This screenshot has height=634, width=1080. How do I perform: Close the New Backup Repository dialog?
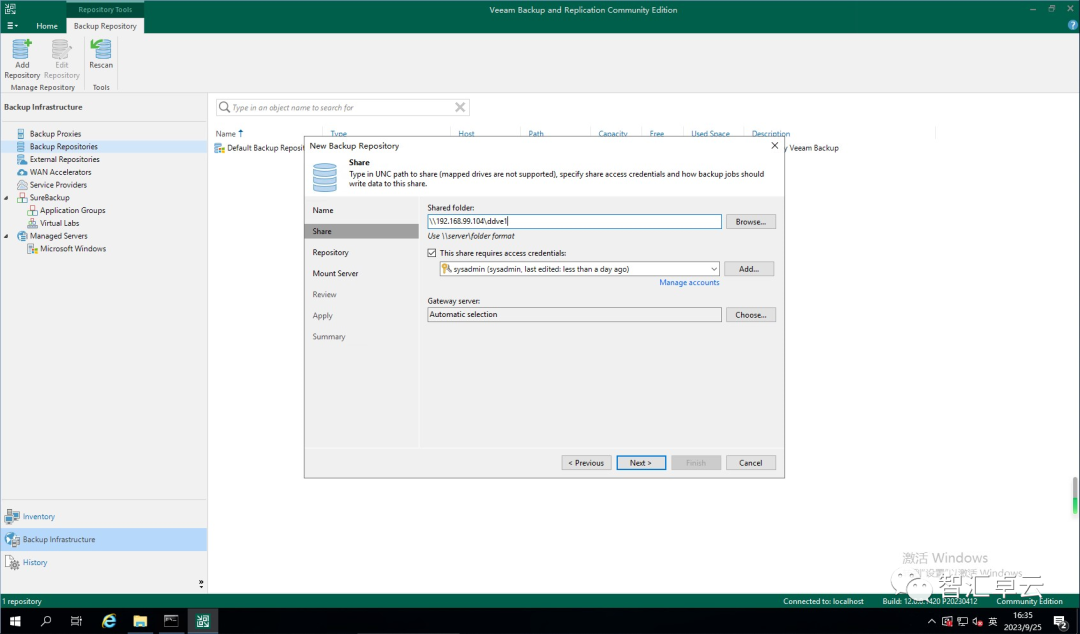(x=774, y=145)
